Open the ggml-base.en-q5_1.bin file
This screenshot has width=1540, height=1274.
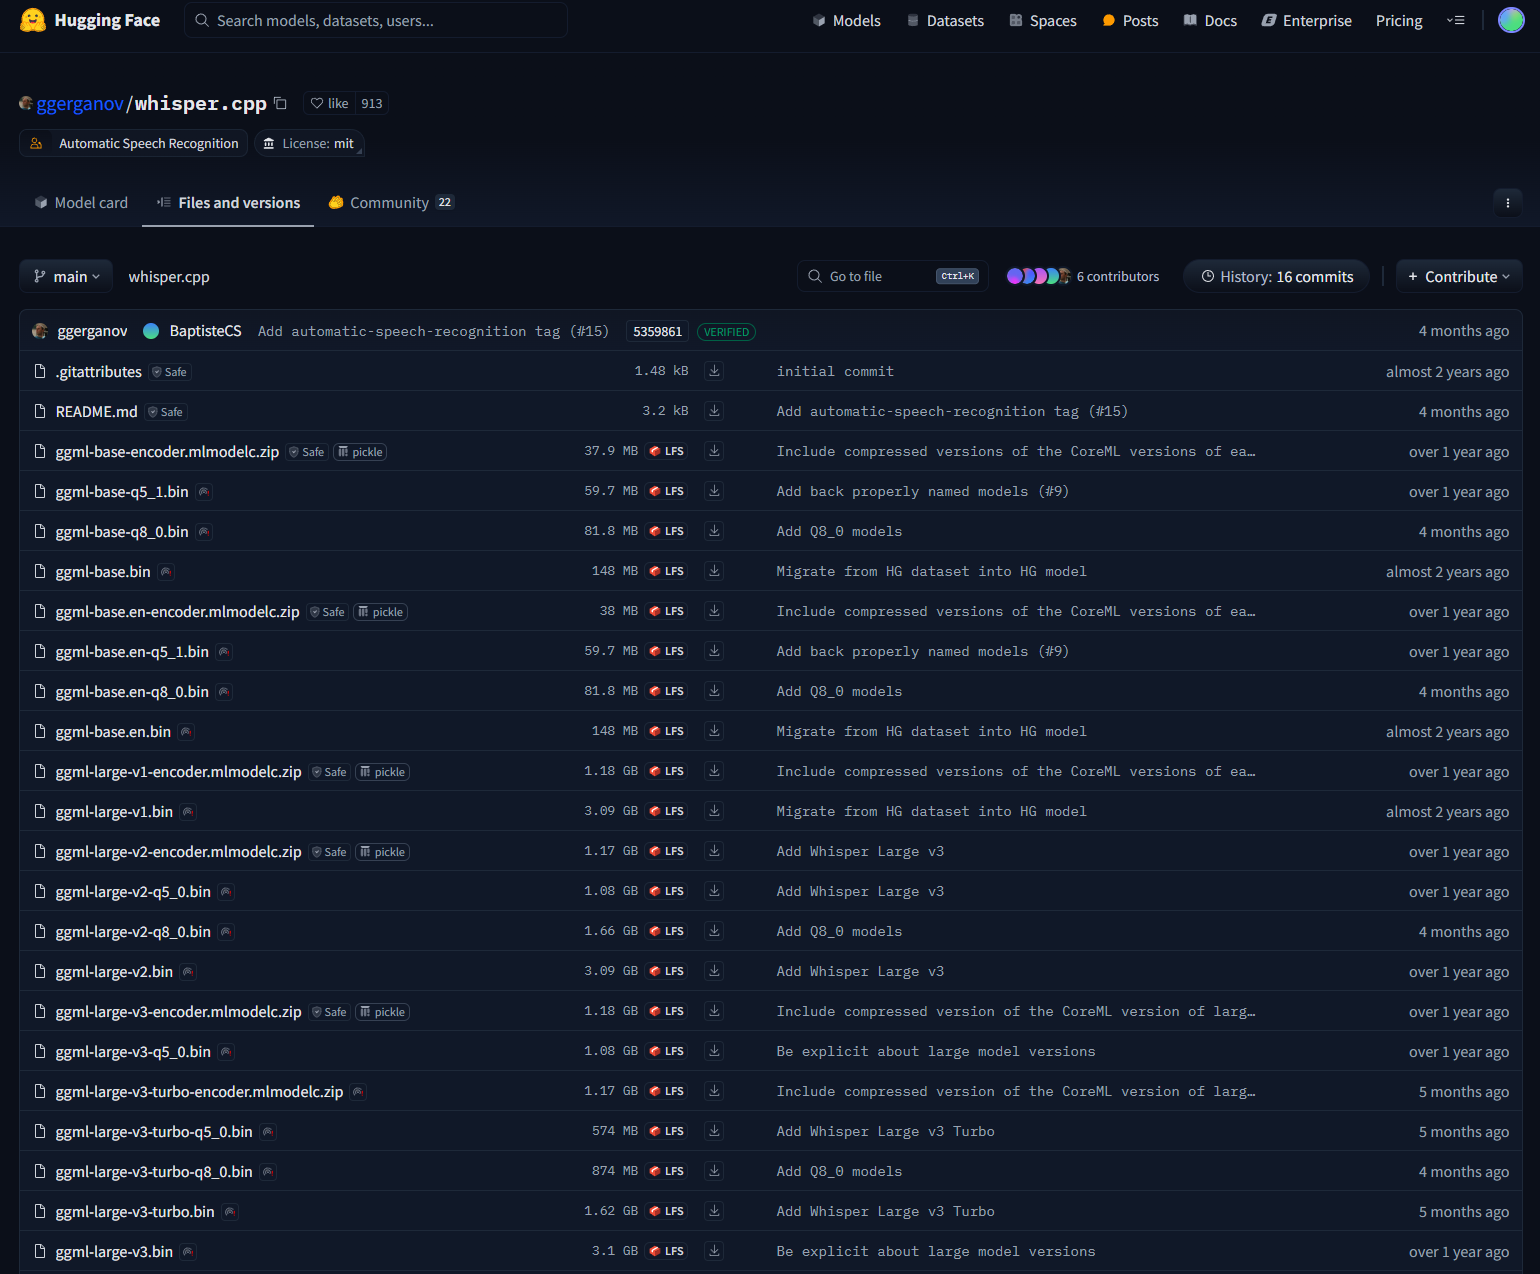pos(132,651)
